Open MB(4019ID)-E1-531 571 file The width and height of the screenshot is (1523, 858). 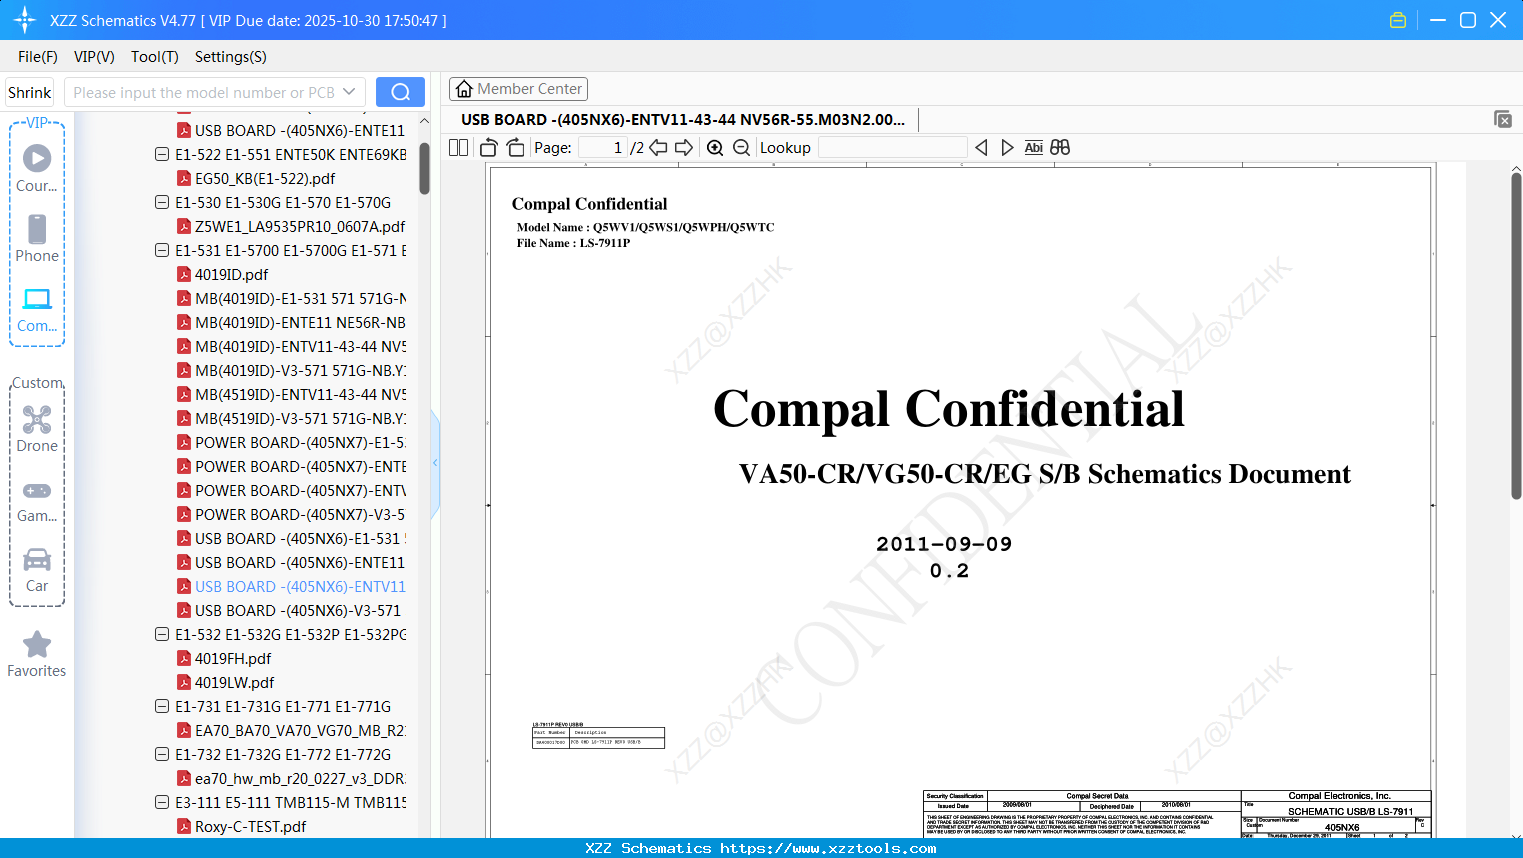[291, 298]
